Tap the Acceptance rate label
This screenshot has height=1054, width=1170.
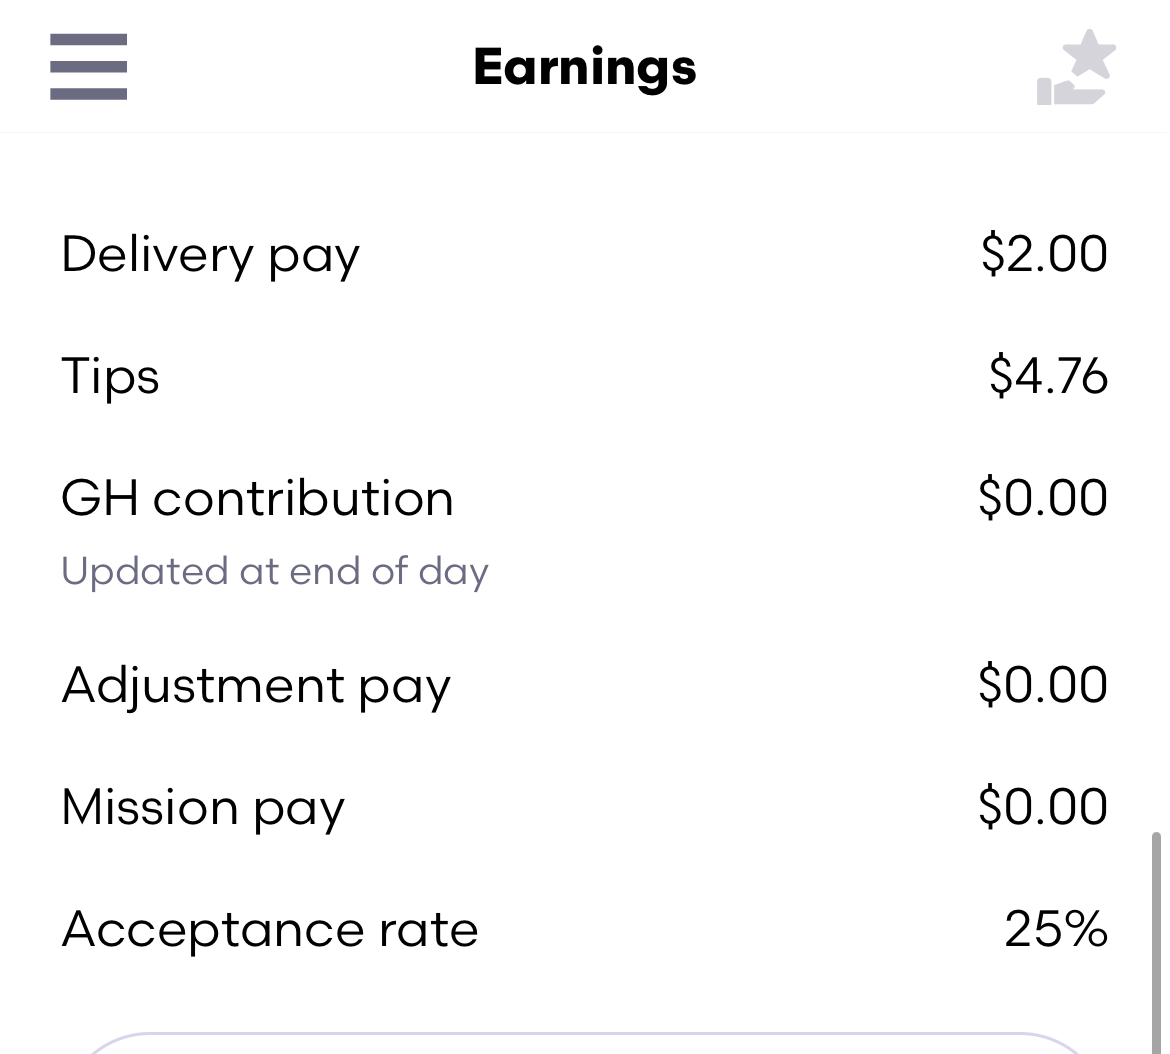click(270, 930)
